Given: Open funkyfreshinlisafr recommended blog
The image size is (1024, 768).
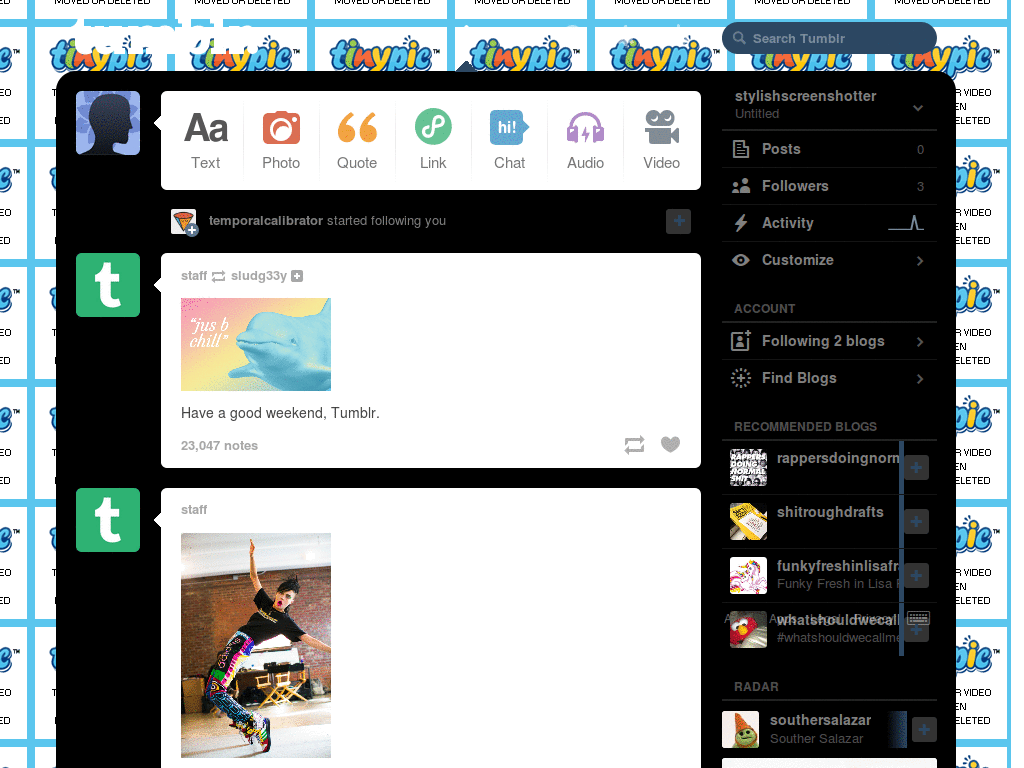Looking at the screenshot, I should [838, 566].
